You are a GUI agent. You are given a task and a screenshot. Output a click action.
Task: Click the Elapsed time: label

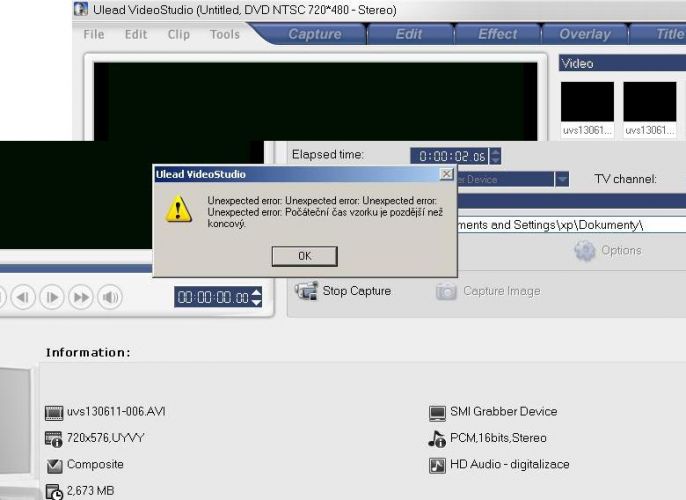(x=328, y=154)
